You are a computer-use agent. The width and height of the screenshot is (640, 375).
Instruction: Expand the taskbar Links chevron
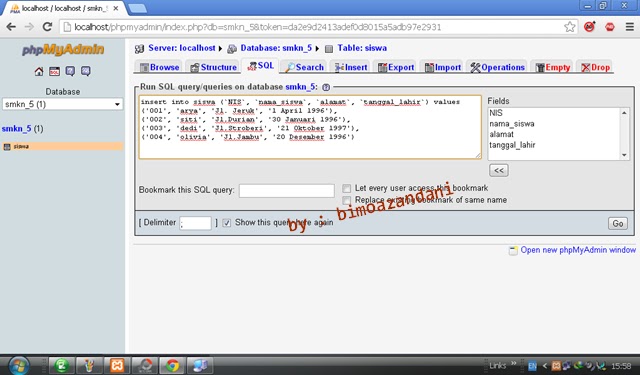513,363
